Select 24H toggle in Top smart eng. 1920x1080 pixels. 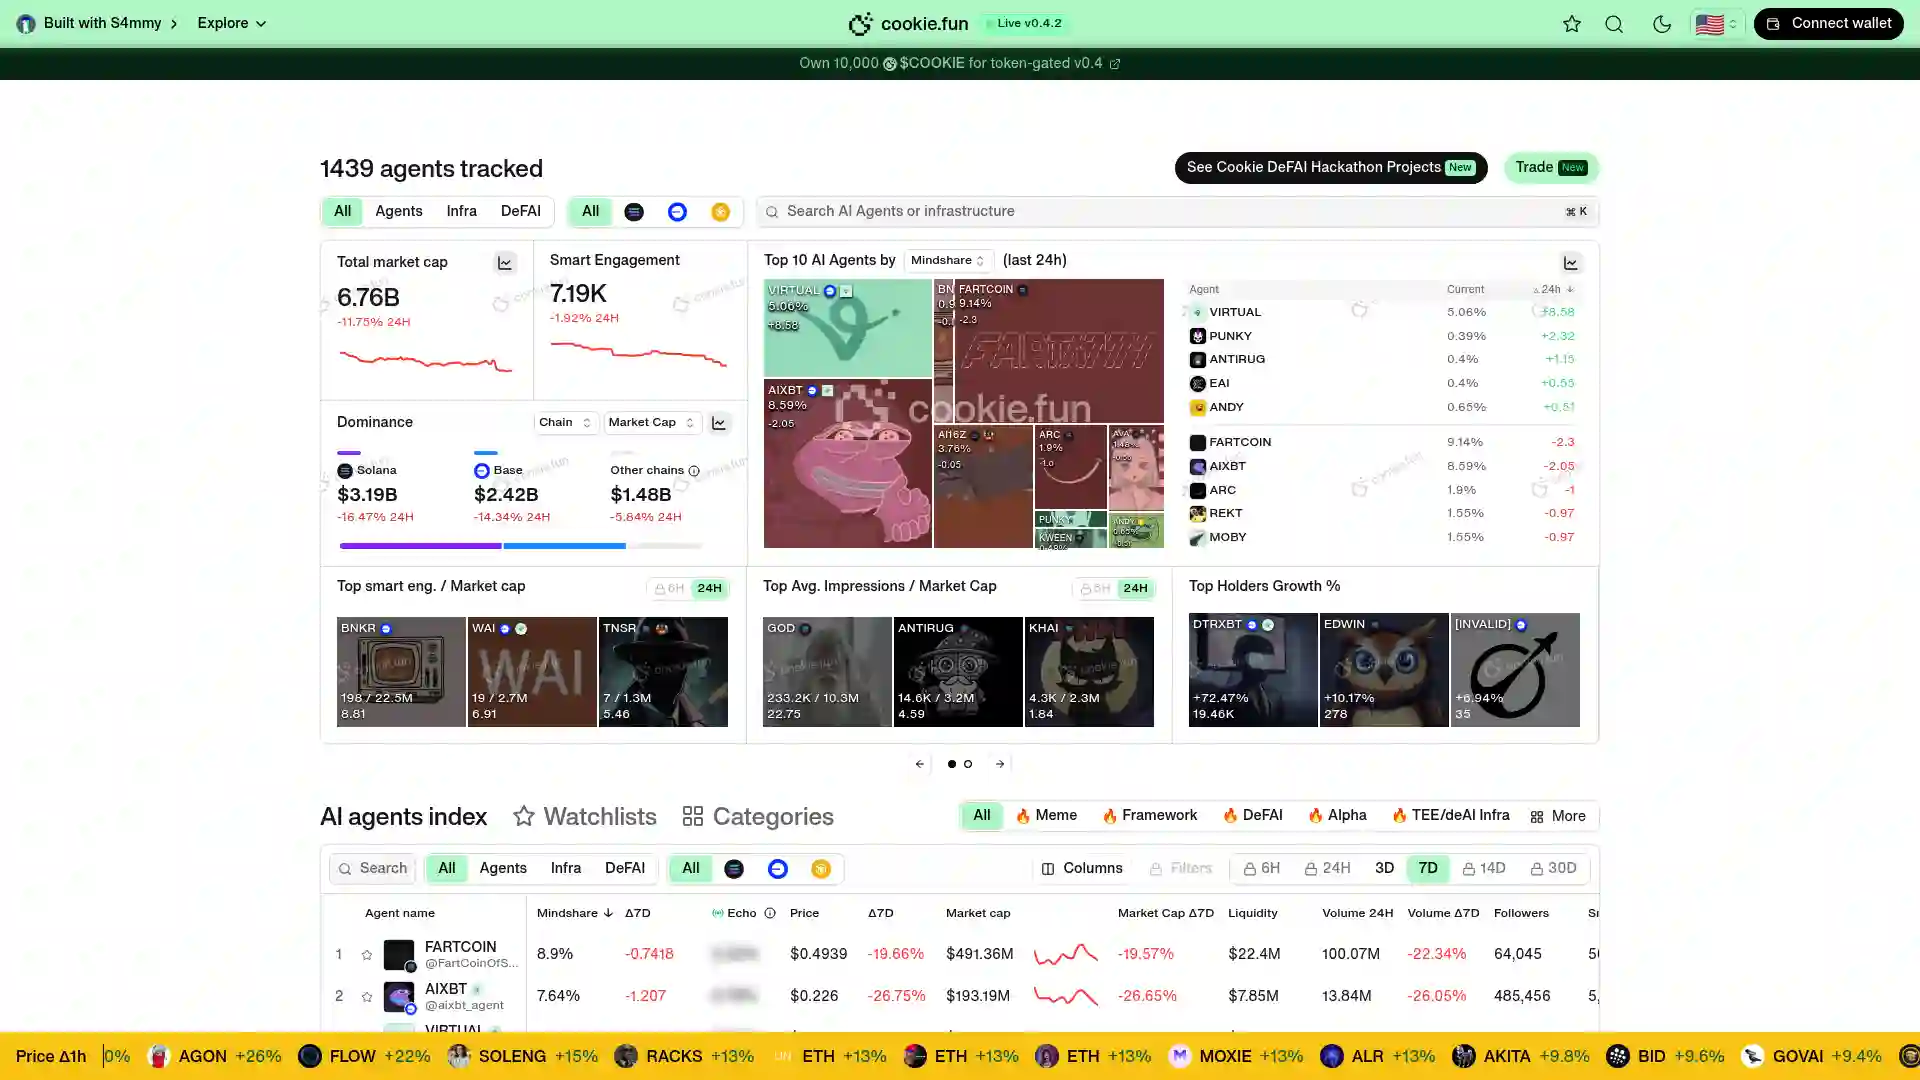click(x=709, y=588)
